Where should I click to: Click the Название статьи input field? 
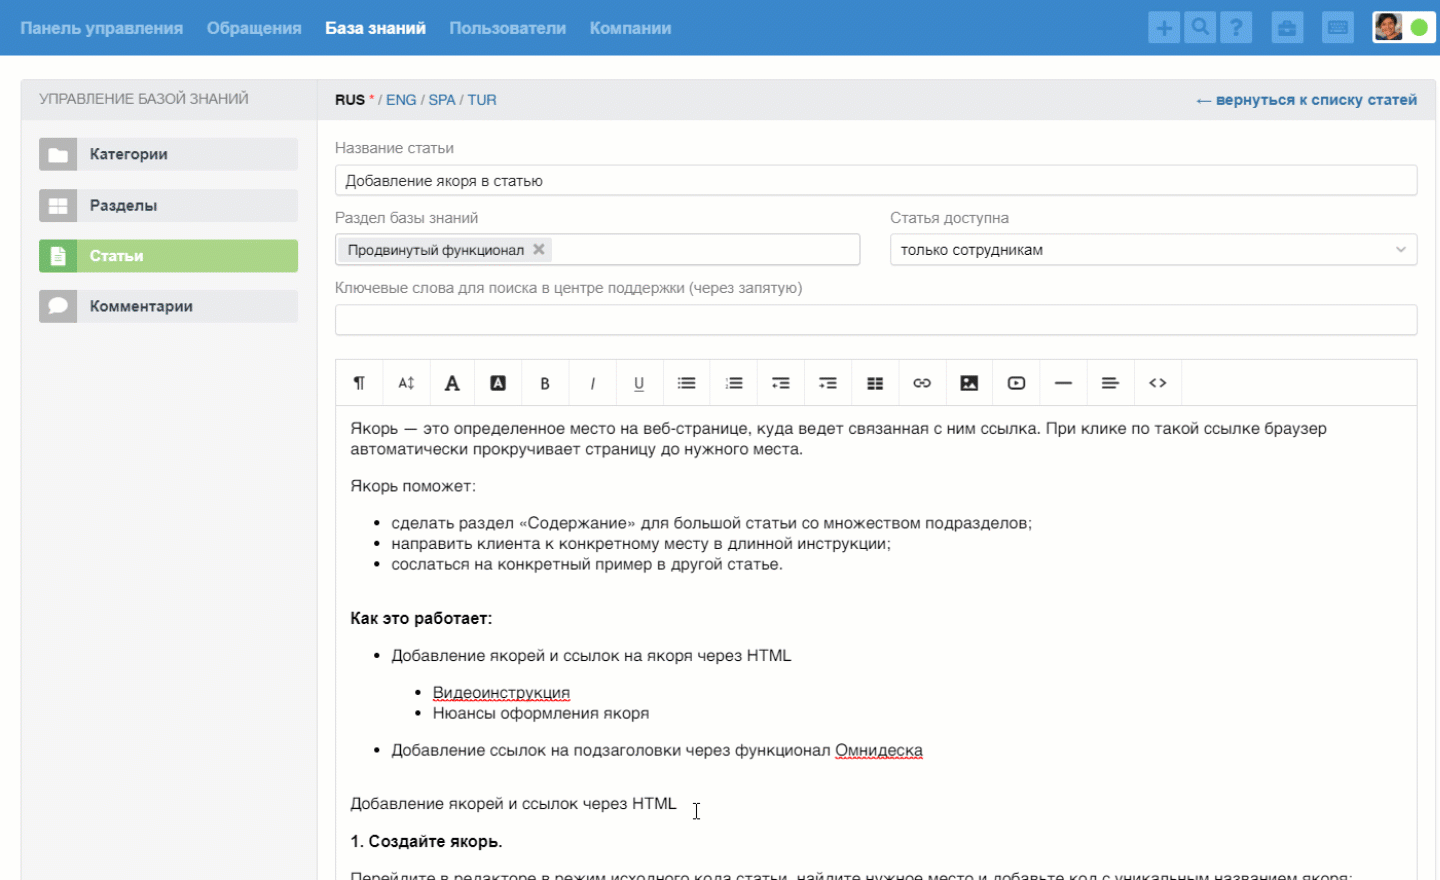pyautogui.click(x=876, y=181)
